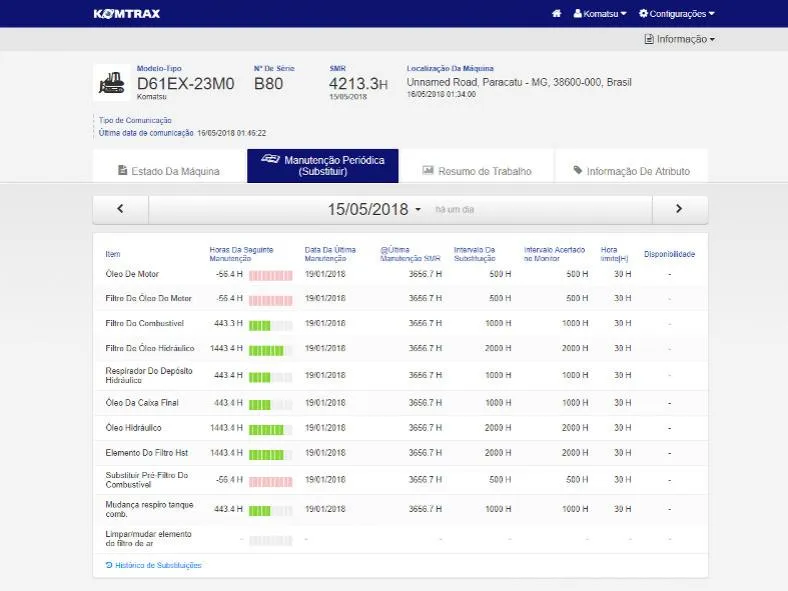
Task: Click the Elemento Do Filtro Hst item
Action: click(146, 453)
